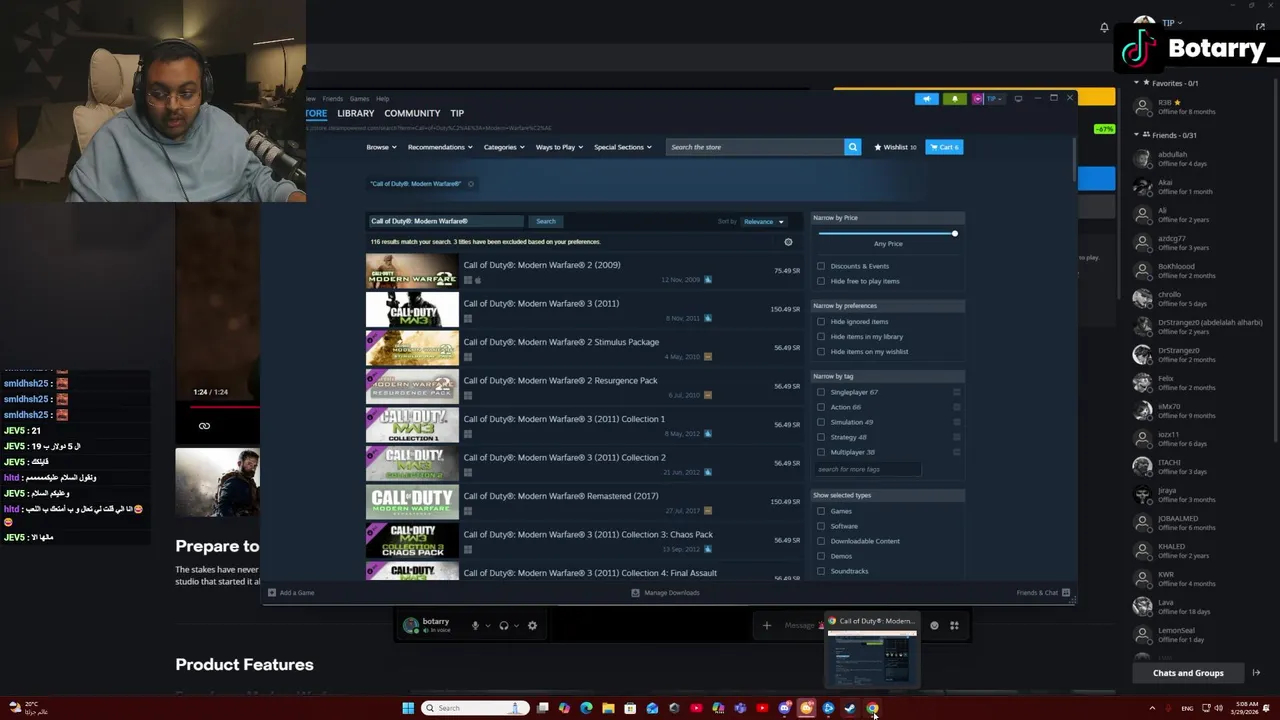Open File Explorer from the taskbar

pos(608,708)
